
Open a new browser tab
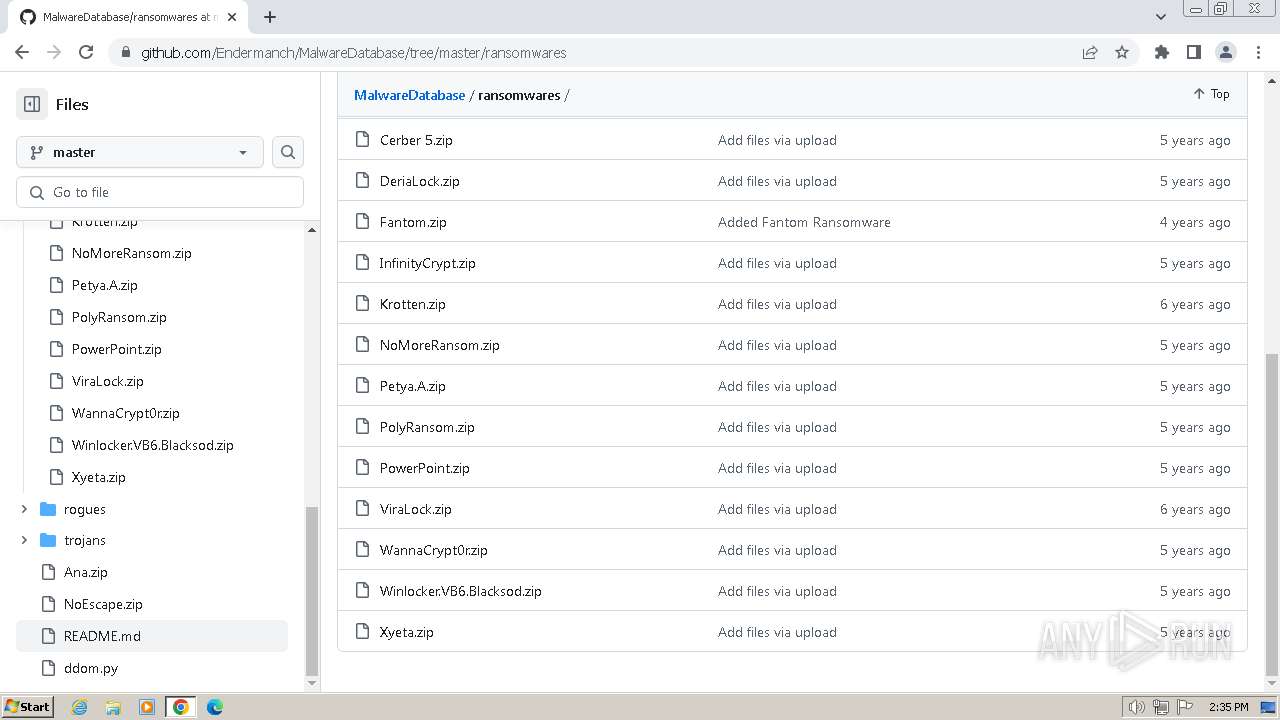coord(270,17)
